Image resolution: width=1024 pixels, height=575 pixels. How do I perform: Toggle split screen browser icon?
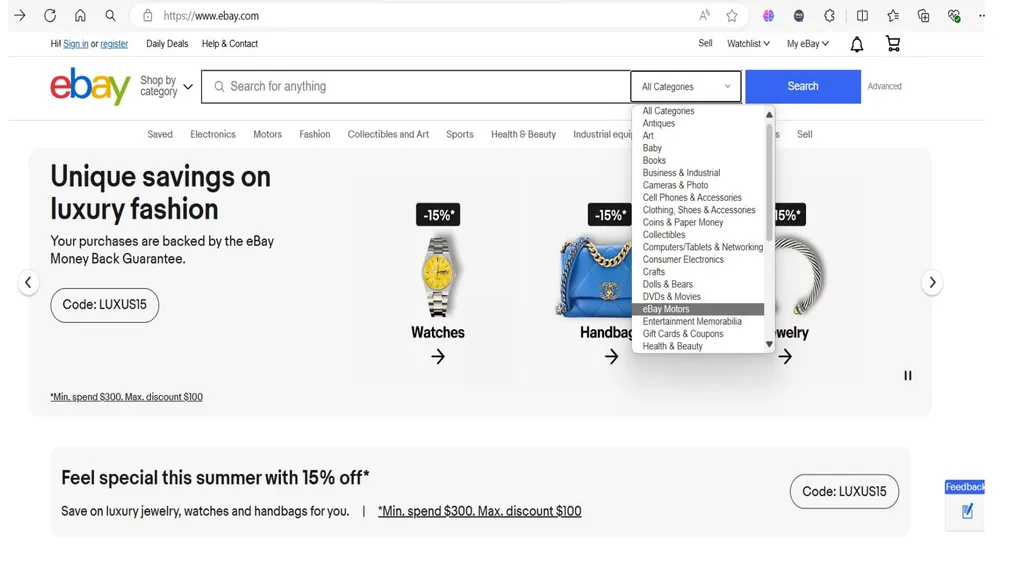point(862,16)
